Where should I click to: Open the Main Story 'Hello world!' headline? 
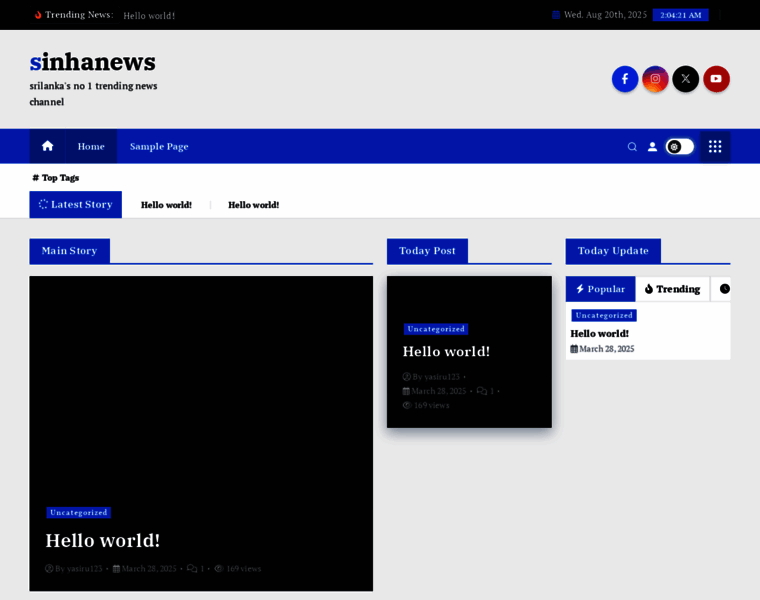click(102, 540)
